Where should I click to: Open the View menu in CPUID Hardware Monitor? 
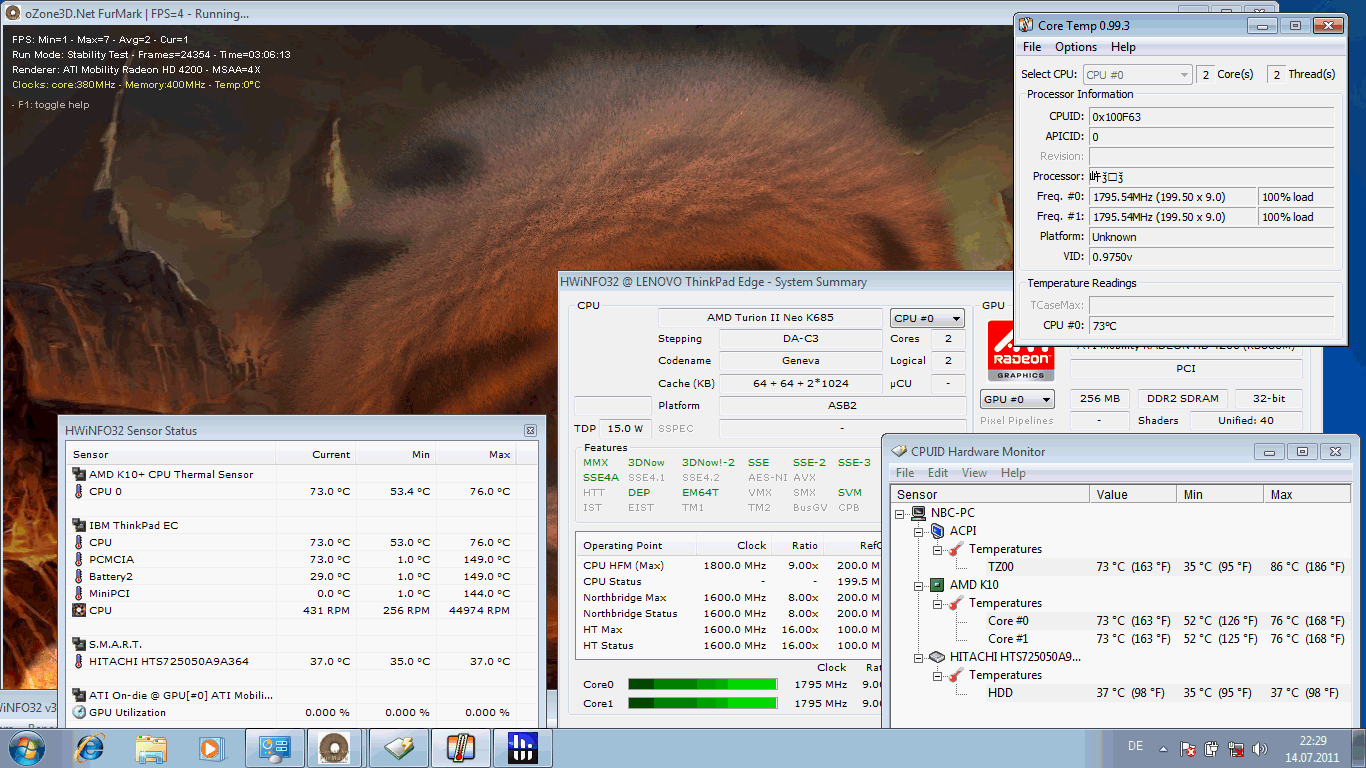click(x=974, y=473)
